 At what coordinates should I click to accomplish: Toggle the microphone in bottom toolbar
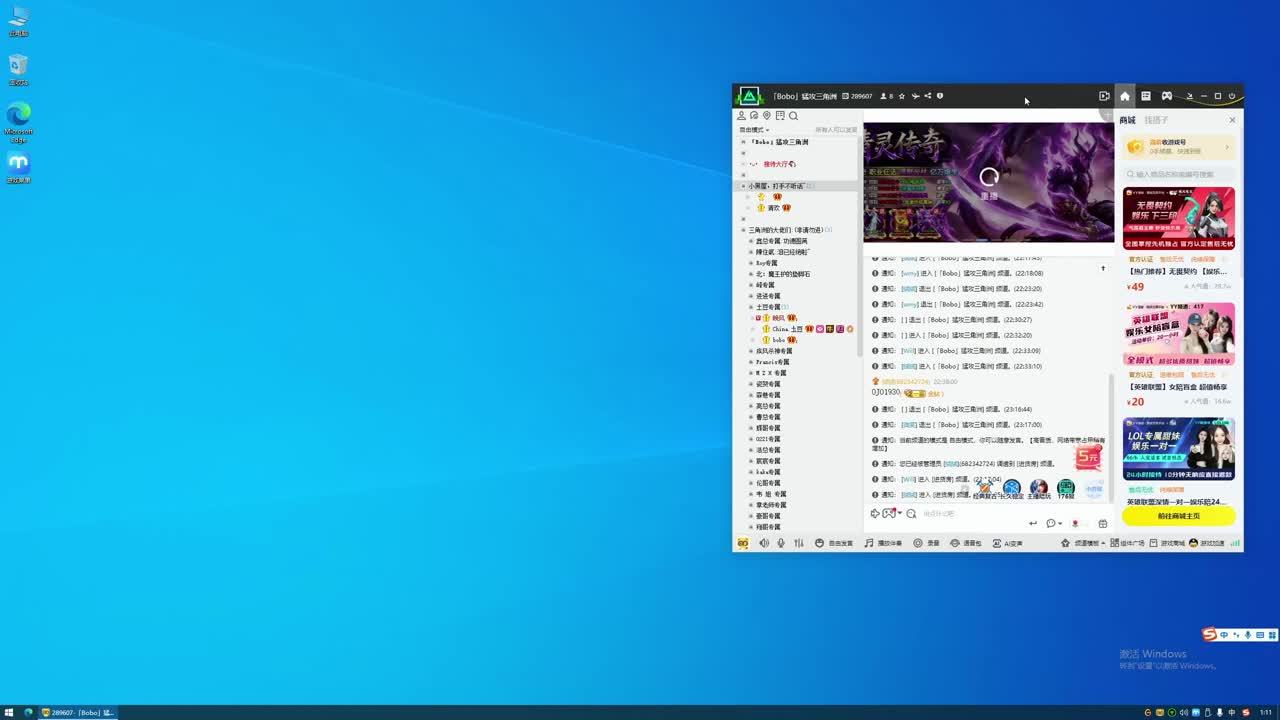781,543
